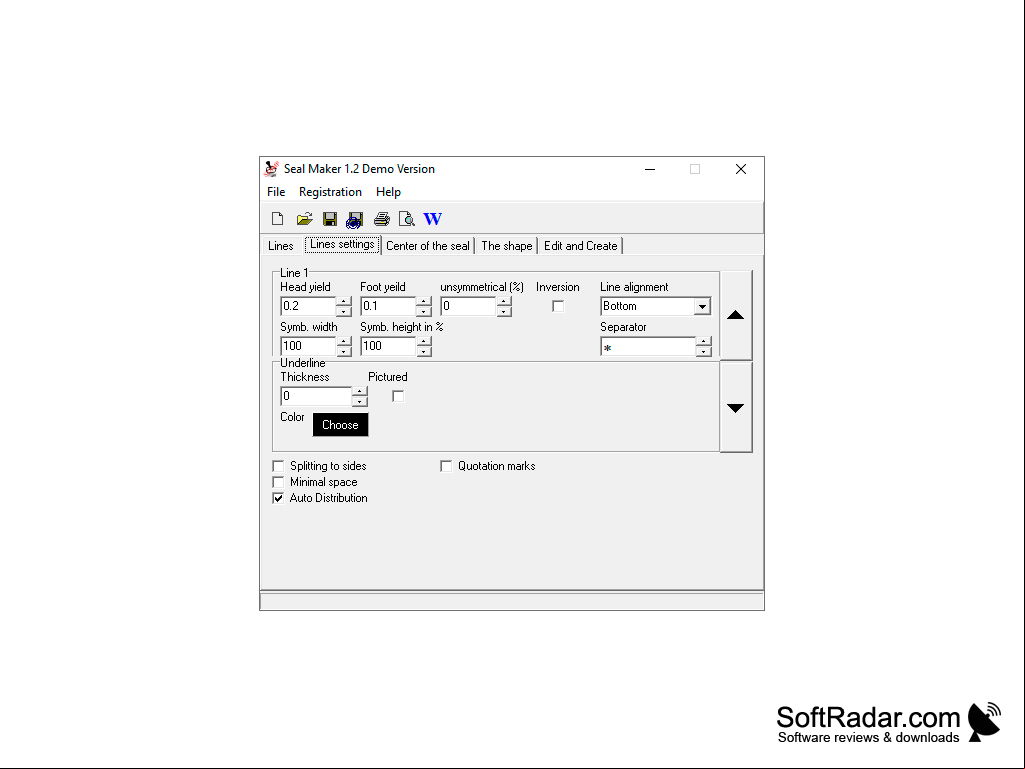Expand the Line alignment dropdown

702,306
